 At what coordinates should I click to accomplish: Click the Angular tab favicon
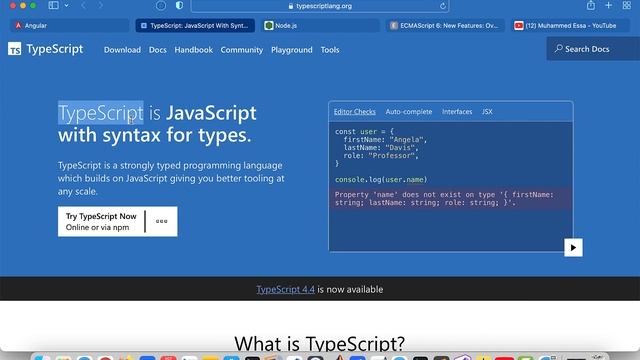pyautogui.click(x=18, y=25)
